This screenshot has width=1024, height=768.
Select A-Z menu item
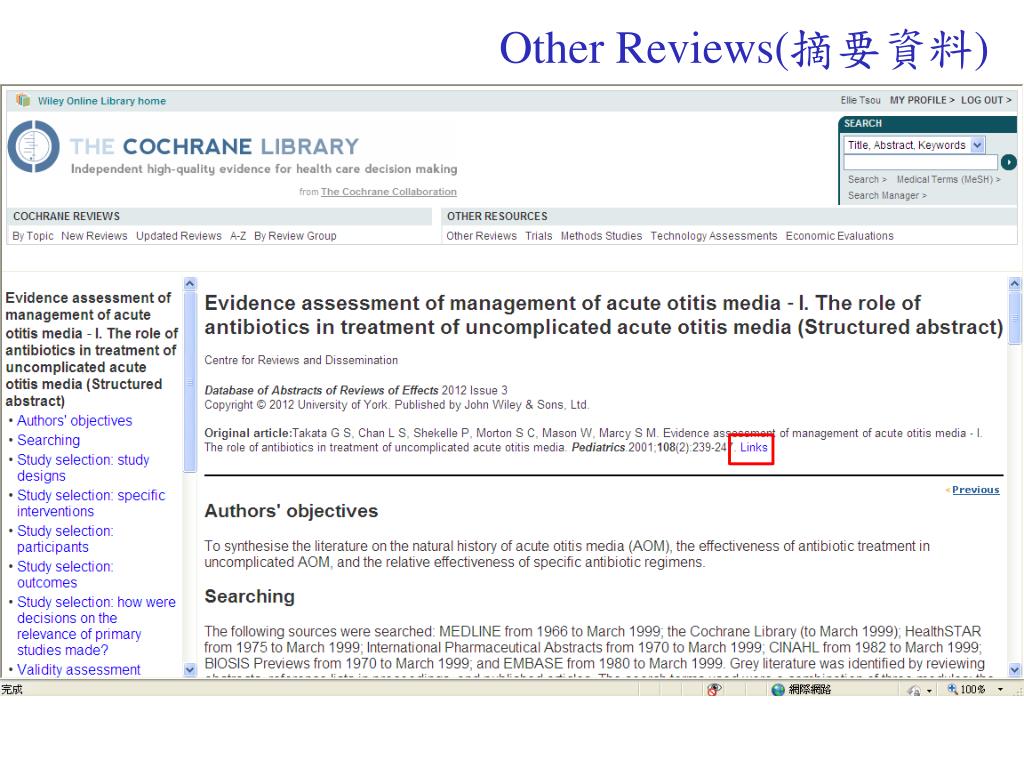(x=238, y=236)
